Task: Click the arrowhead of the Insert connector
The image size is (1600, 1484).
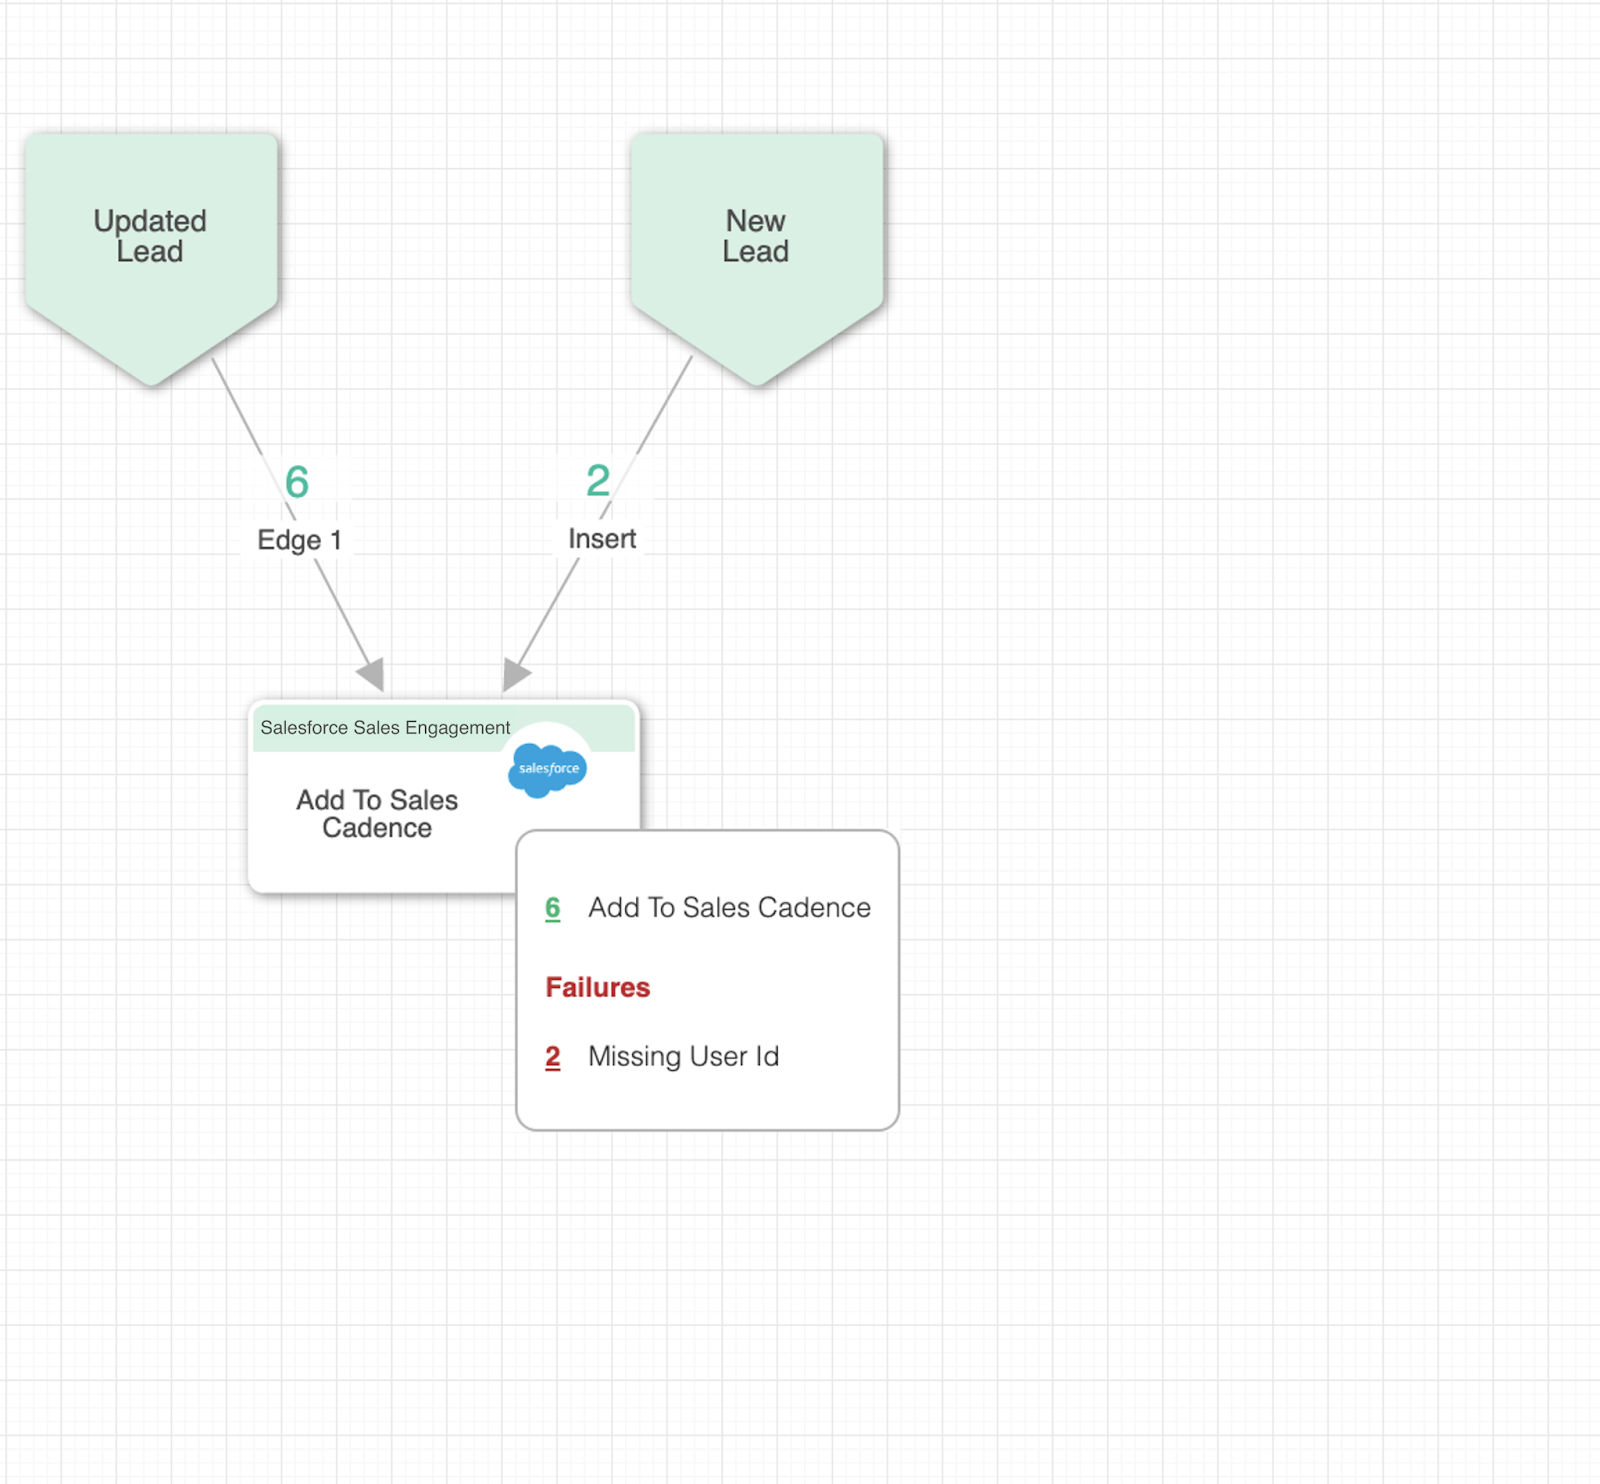Action: pos(515,674)
